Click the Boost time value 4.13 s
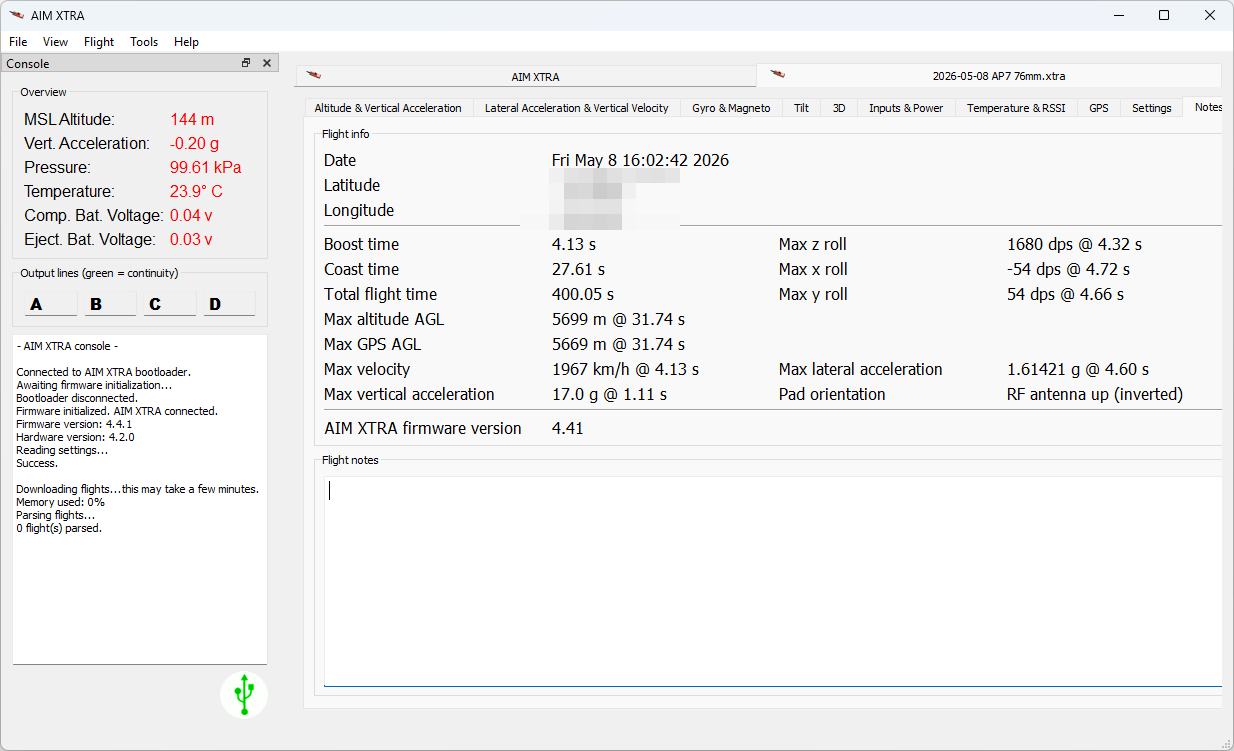This screenshot has height=751, width=1234. pyautogui.click(x=575, y=244)
